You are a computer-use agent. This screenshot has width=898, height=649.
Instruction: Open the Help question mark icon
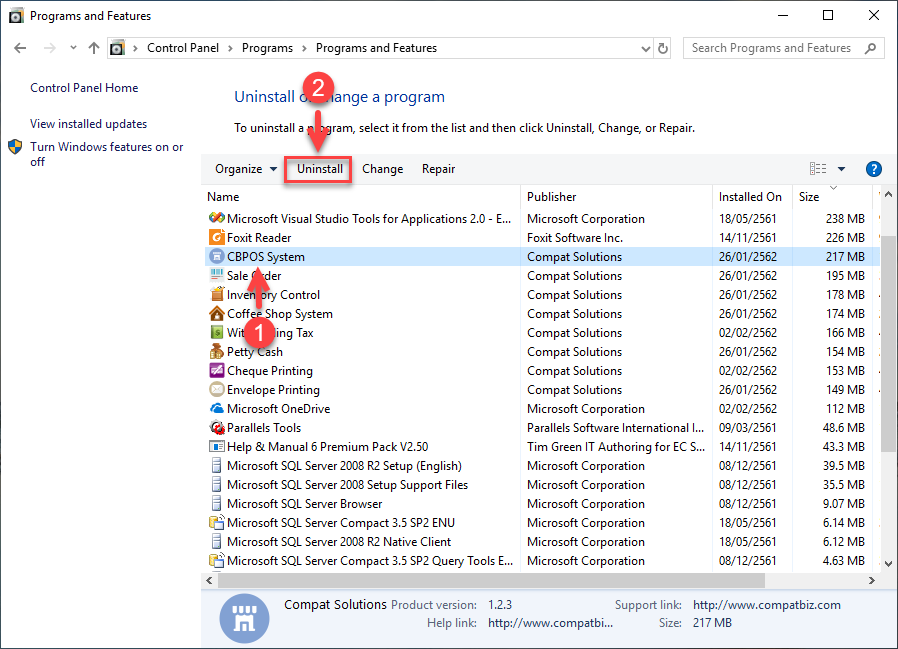pyautogui.click(x=873, y=169)
